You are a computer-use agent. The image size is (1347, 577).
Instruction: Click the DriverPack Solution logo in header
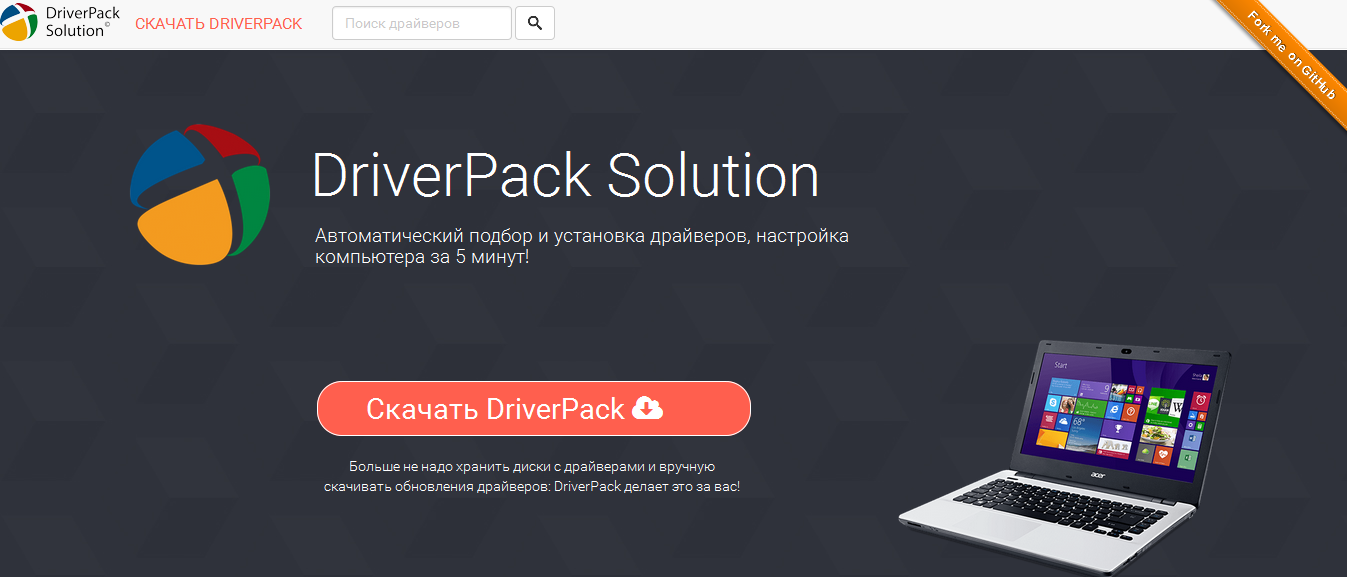coord(60,22)
